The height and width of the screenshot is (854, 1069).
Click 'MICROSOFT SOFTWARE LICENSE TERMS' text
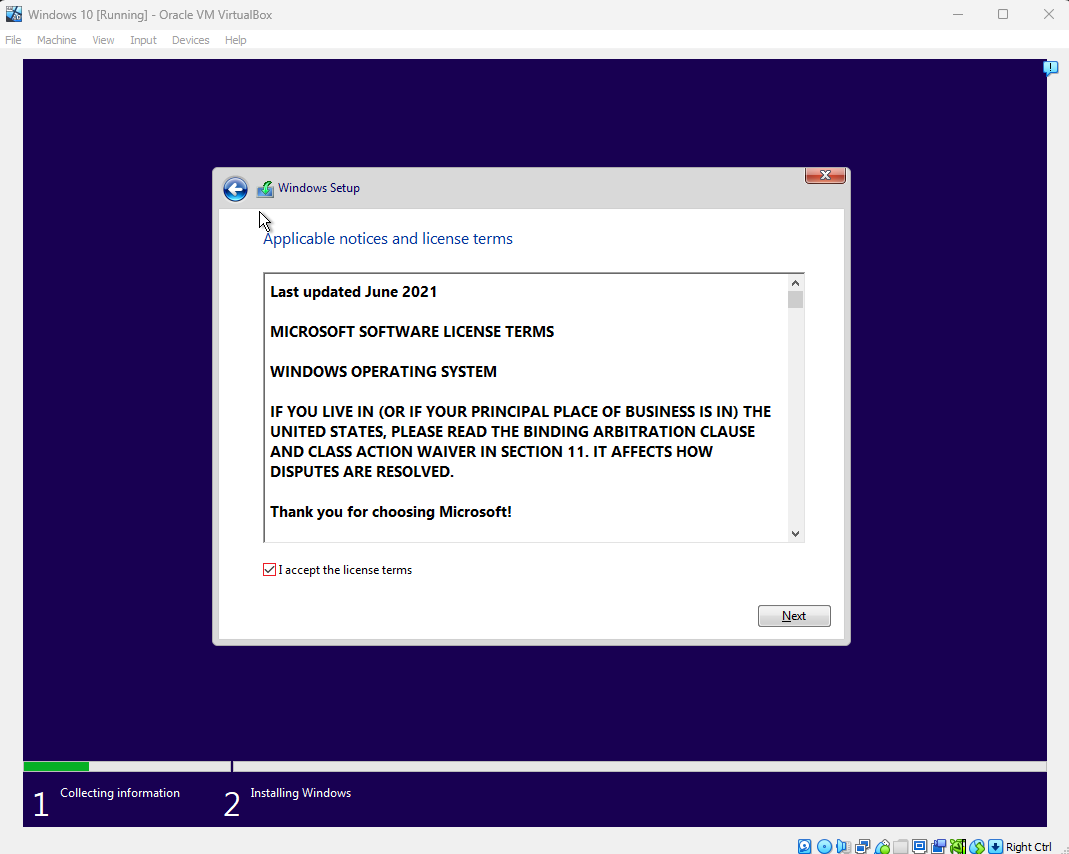point(412,332)
